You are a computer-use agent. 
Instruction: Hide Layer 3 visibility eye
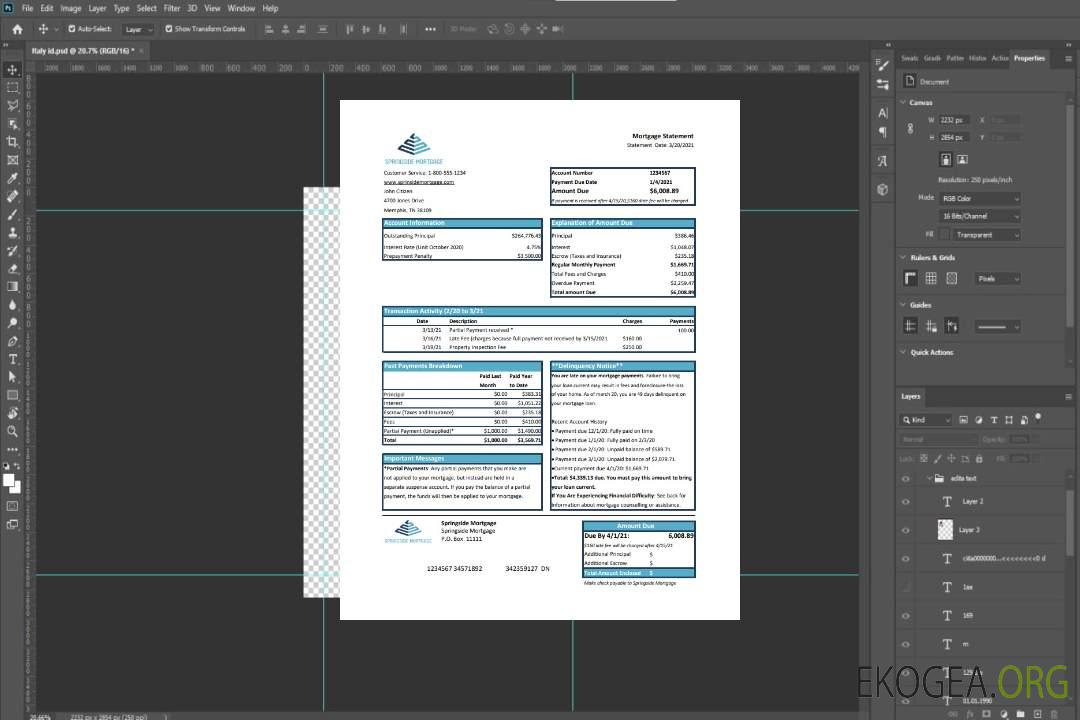906,531
